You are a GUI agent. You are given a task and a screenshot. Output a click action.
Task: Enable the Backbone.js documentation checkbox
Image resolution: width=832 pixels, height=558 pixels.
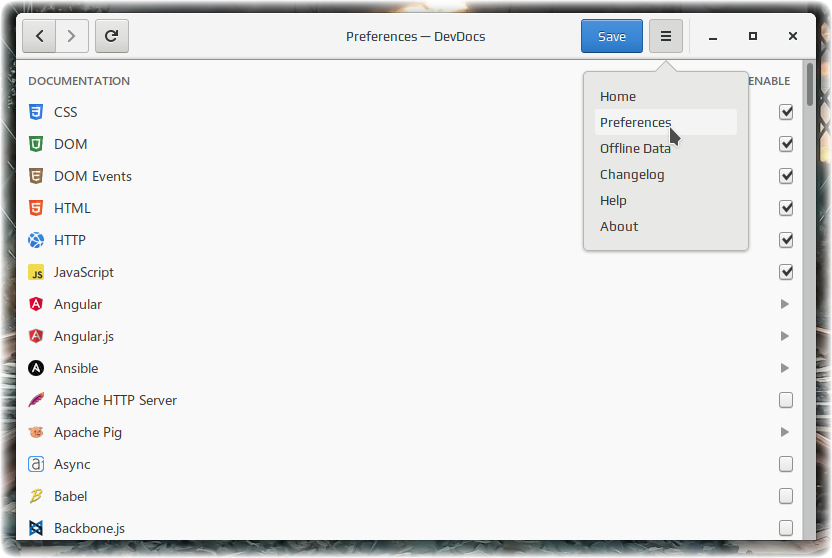(786, 528)
